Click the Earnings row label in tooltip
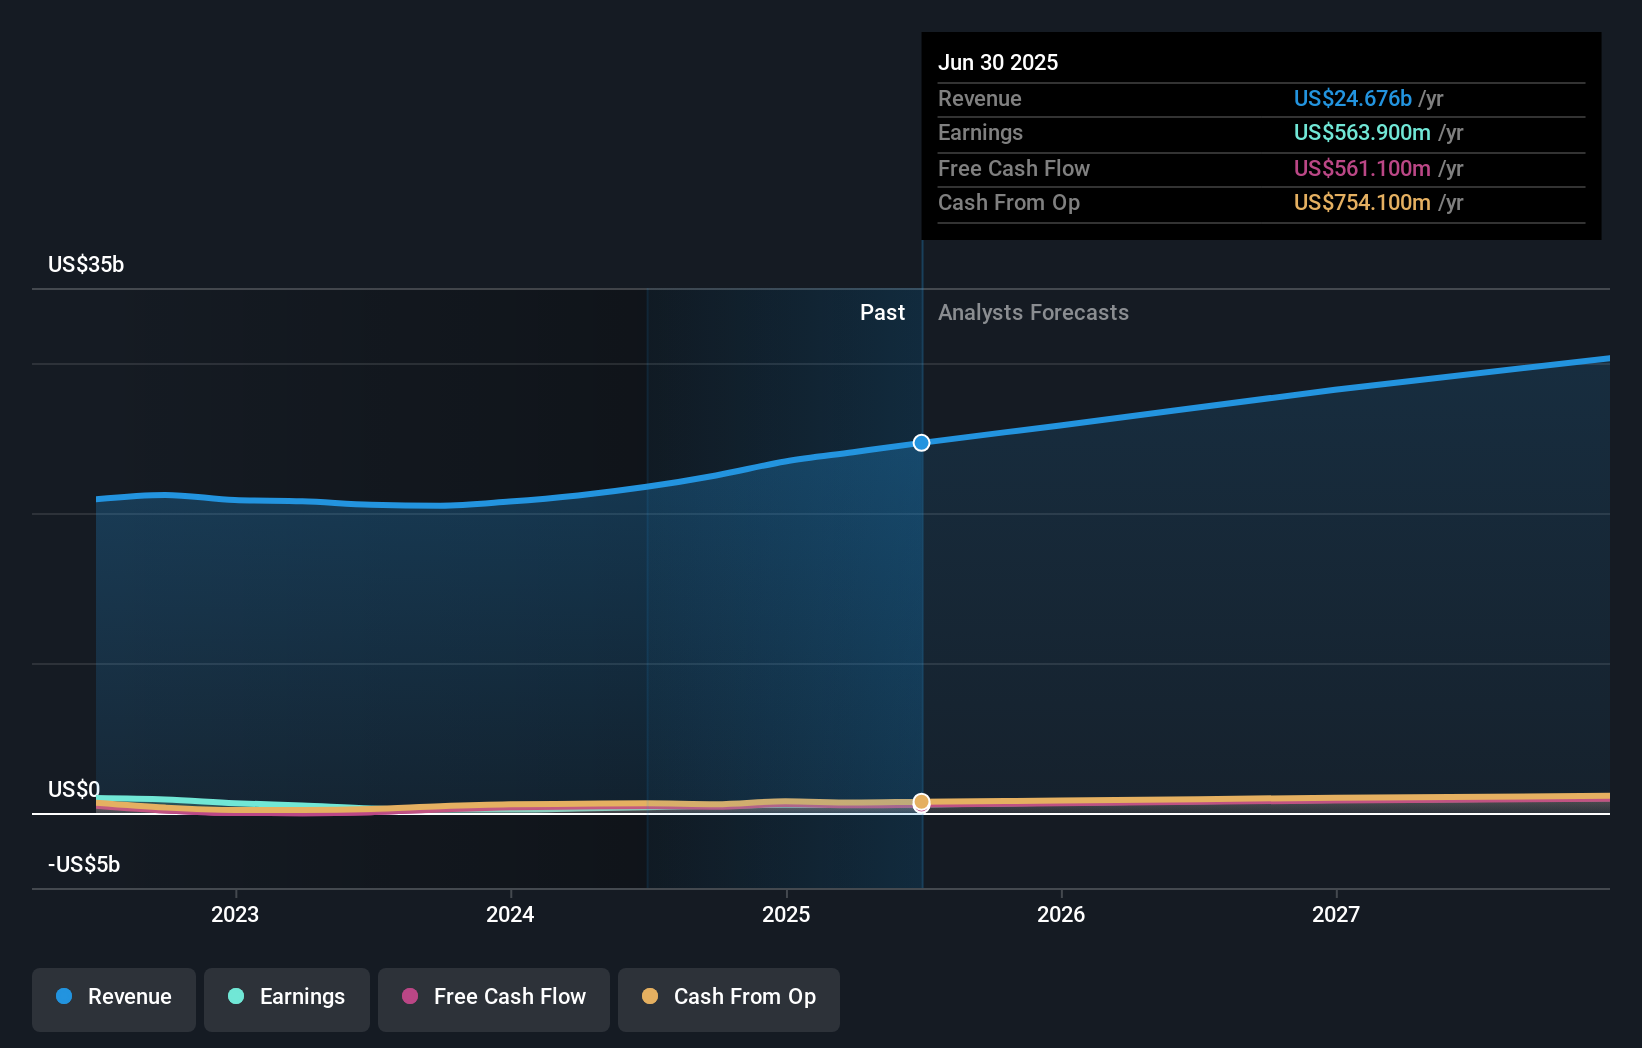 point(980,132)
